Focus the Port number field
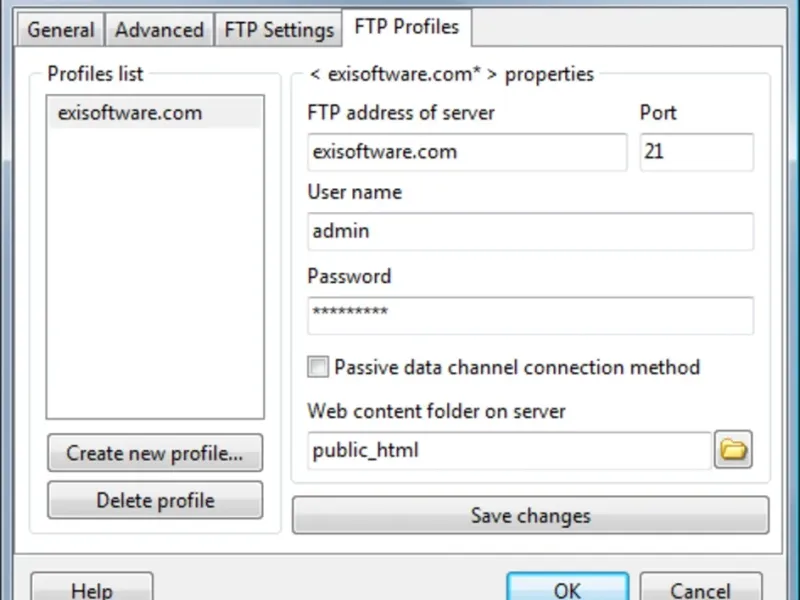This screenshot has height=600, width=800. (x=695, y=152)
